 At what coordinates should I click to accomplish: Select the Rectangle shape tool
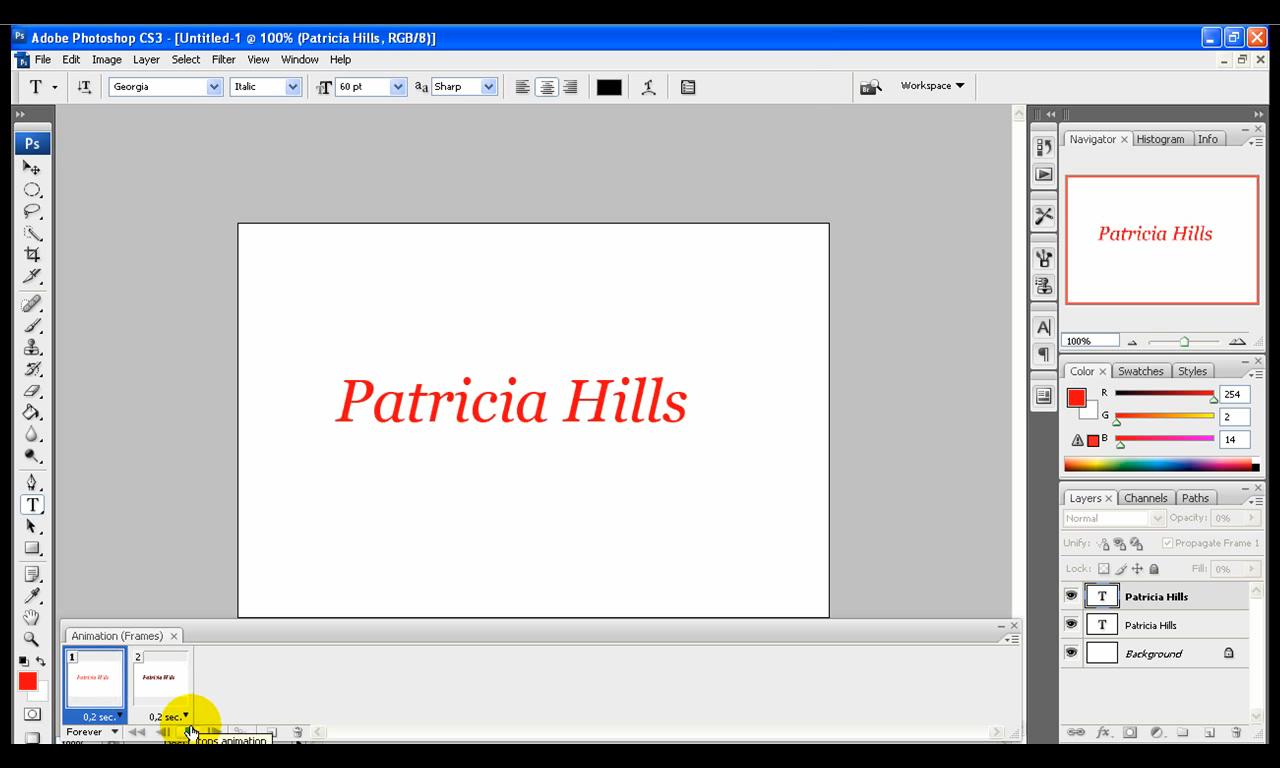pos(32,548)
